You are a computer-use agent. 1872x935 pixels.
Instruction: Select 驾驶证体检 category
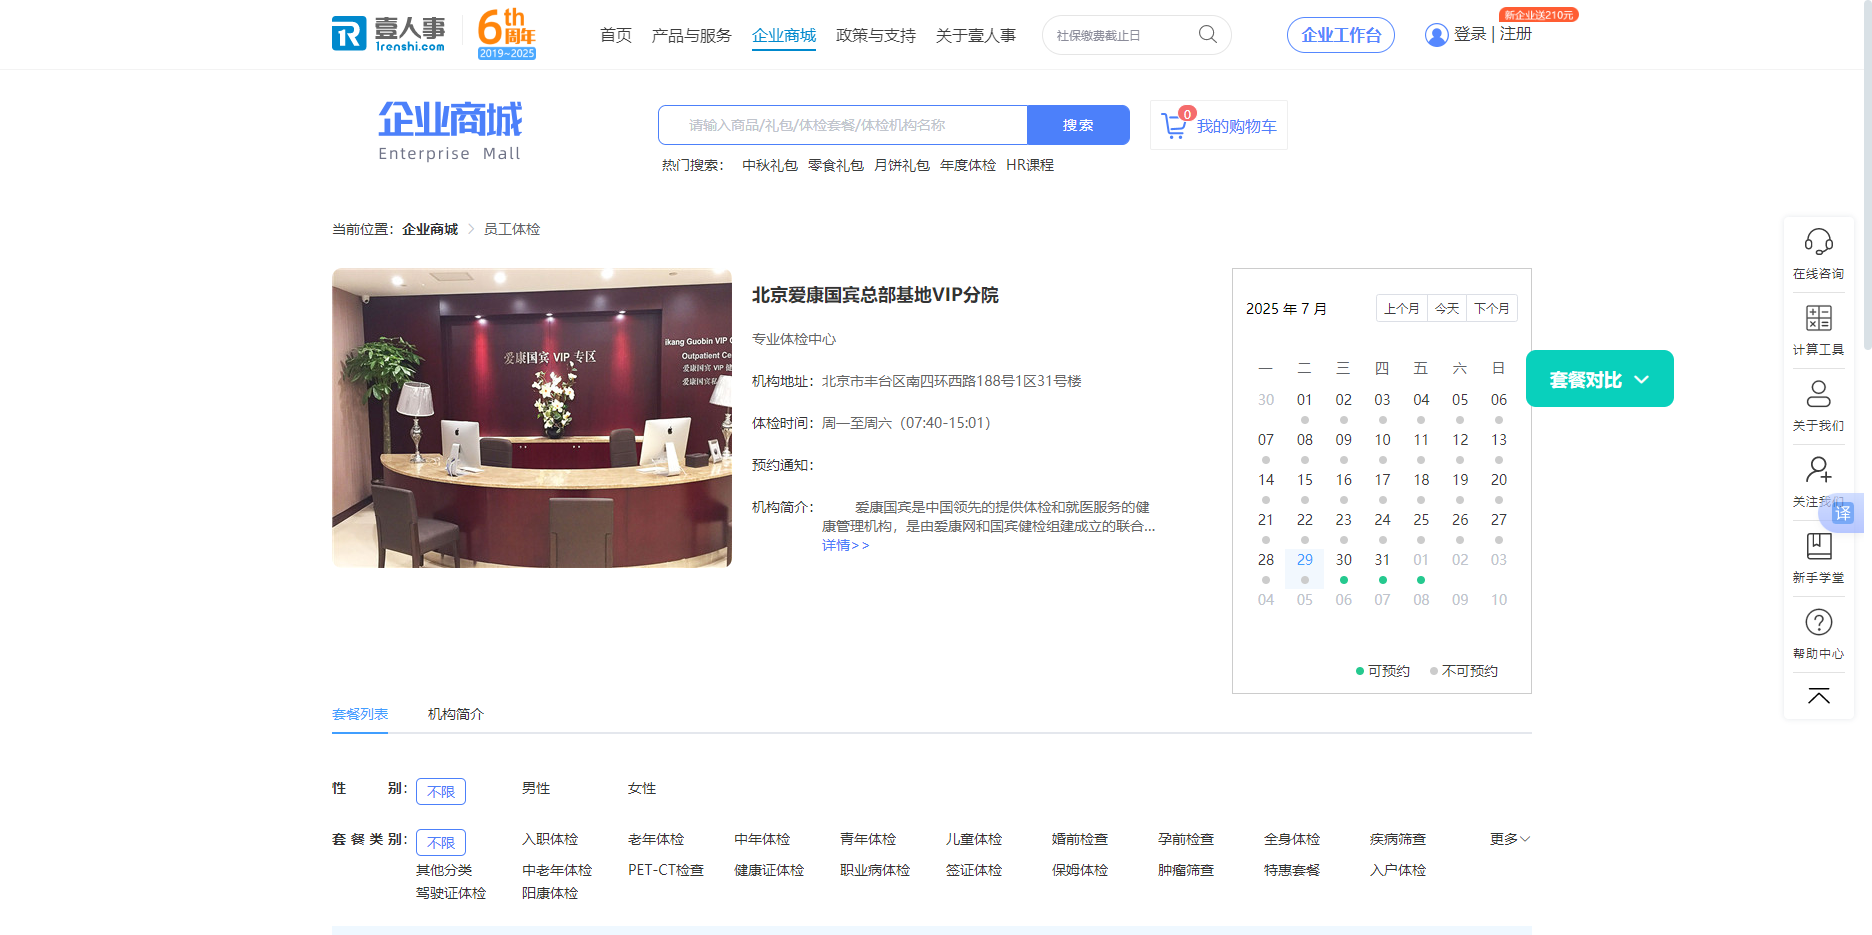451,894
